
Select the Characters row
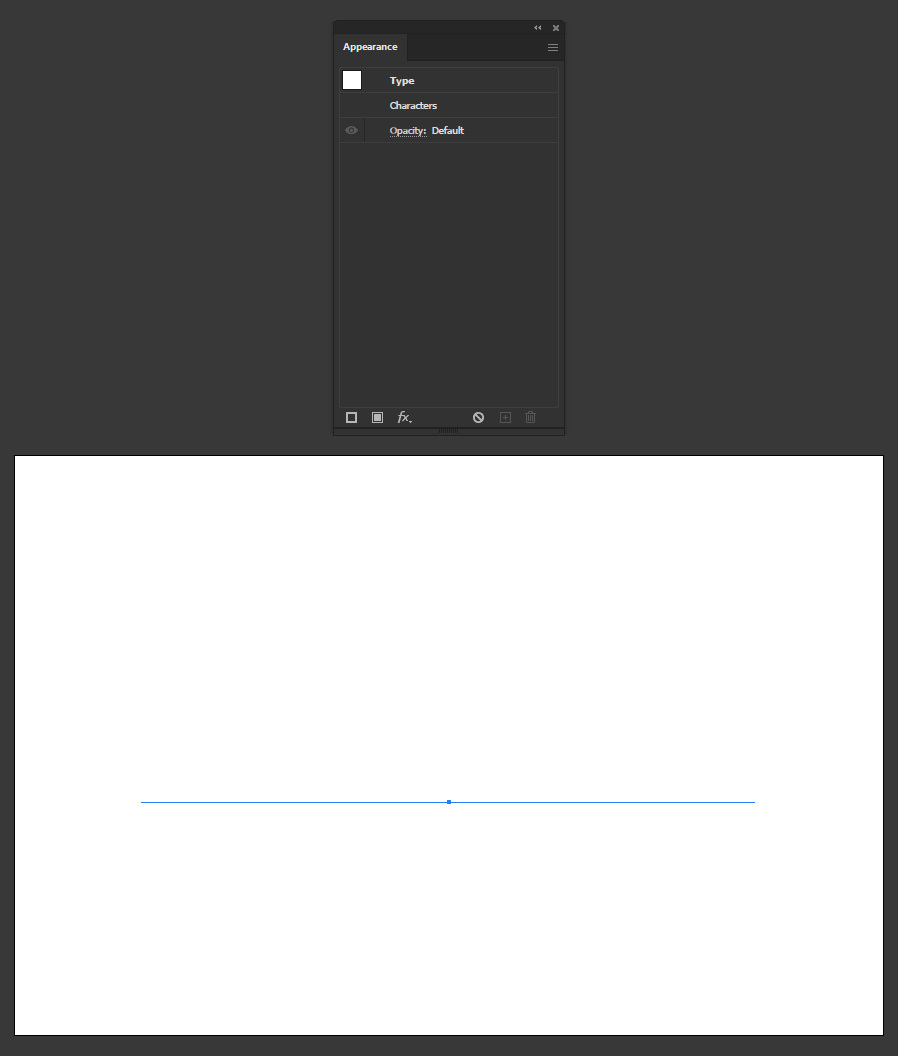click(449, 105)
